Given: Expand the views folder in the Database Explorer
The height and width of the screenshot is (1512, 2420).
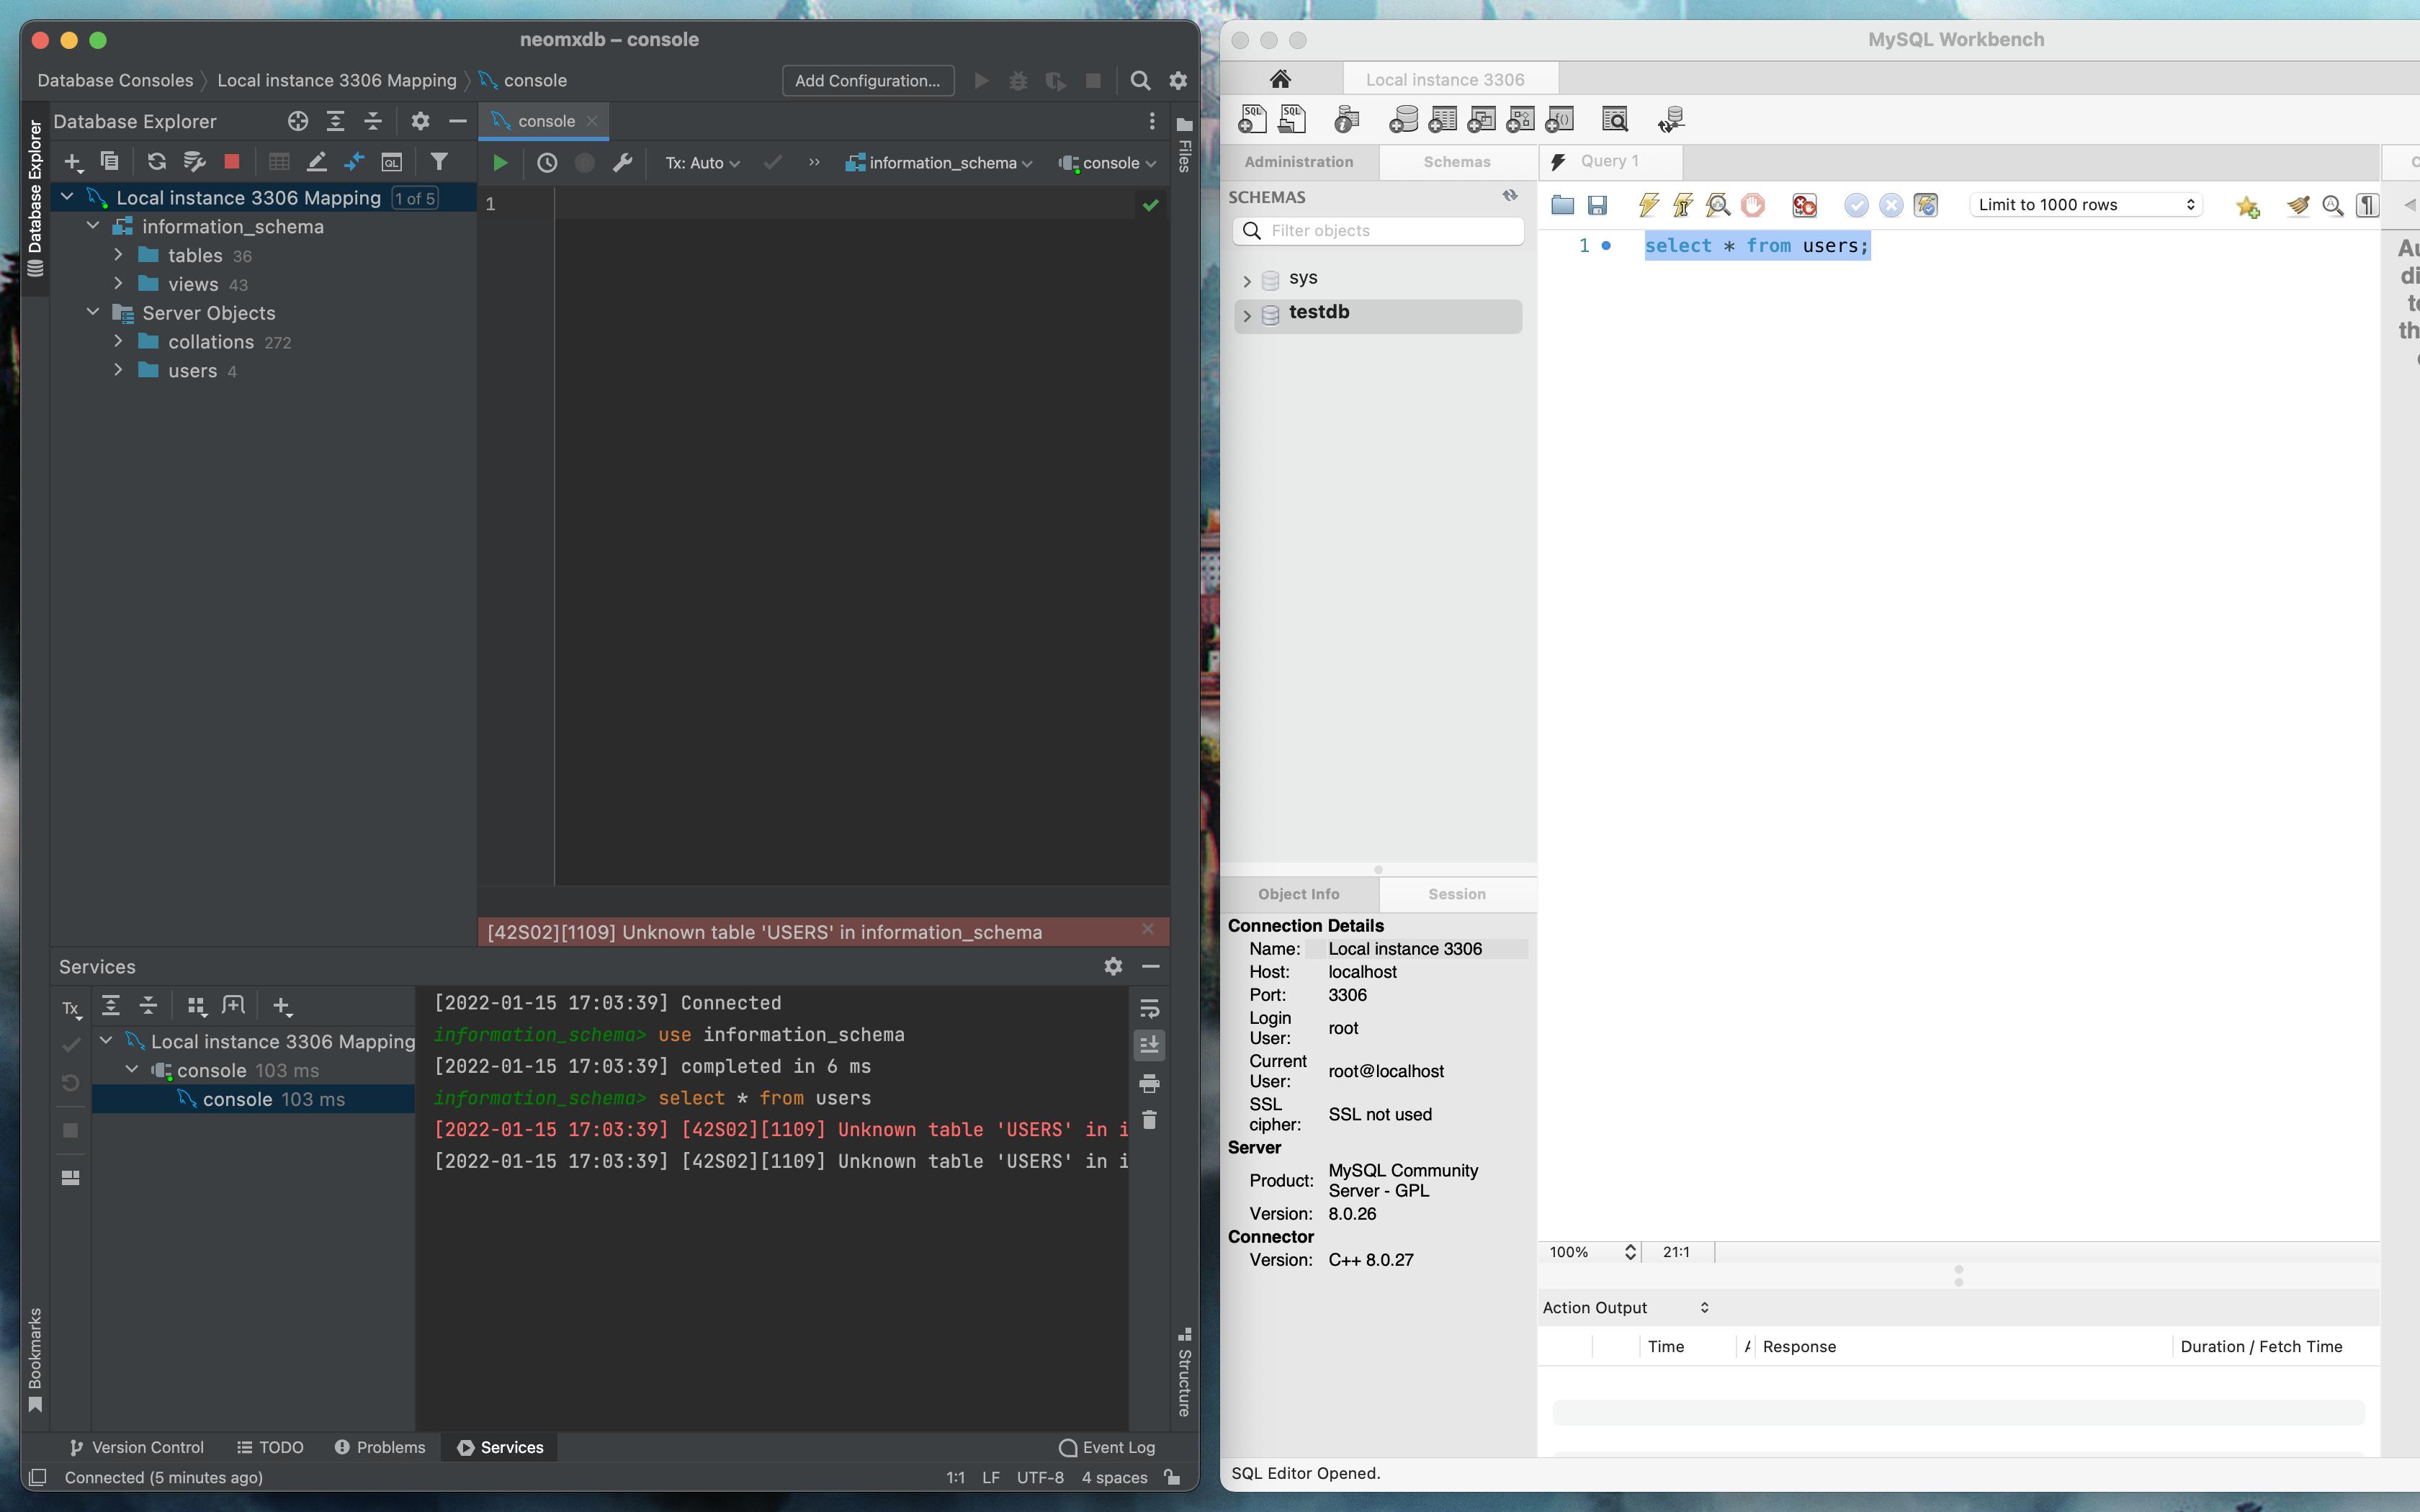Looking at the screenshot, I should click(118, 284).
